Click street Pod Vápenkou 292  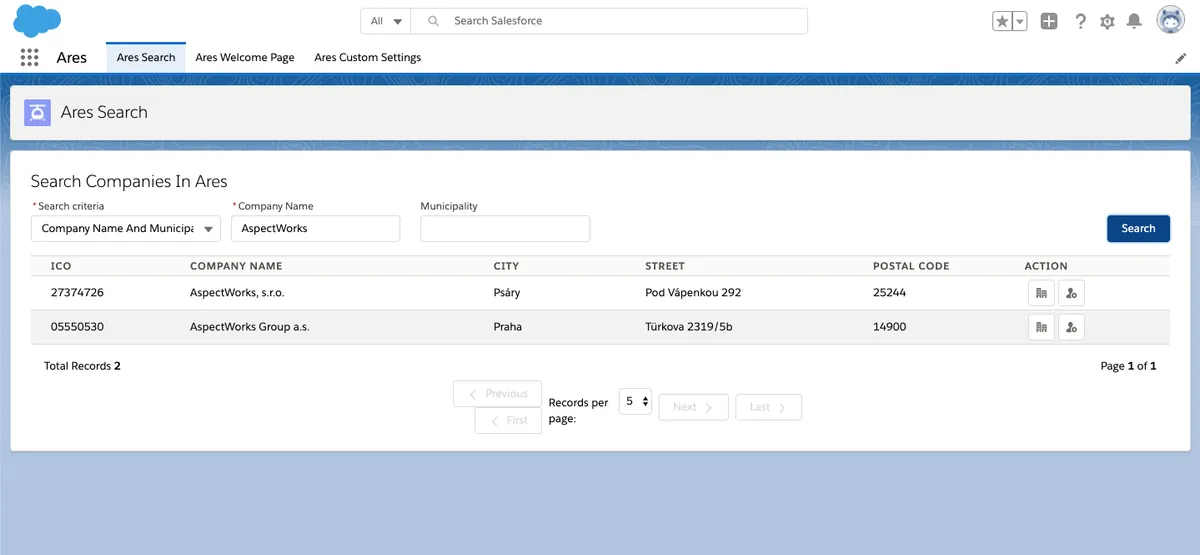click(693, 293)
